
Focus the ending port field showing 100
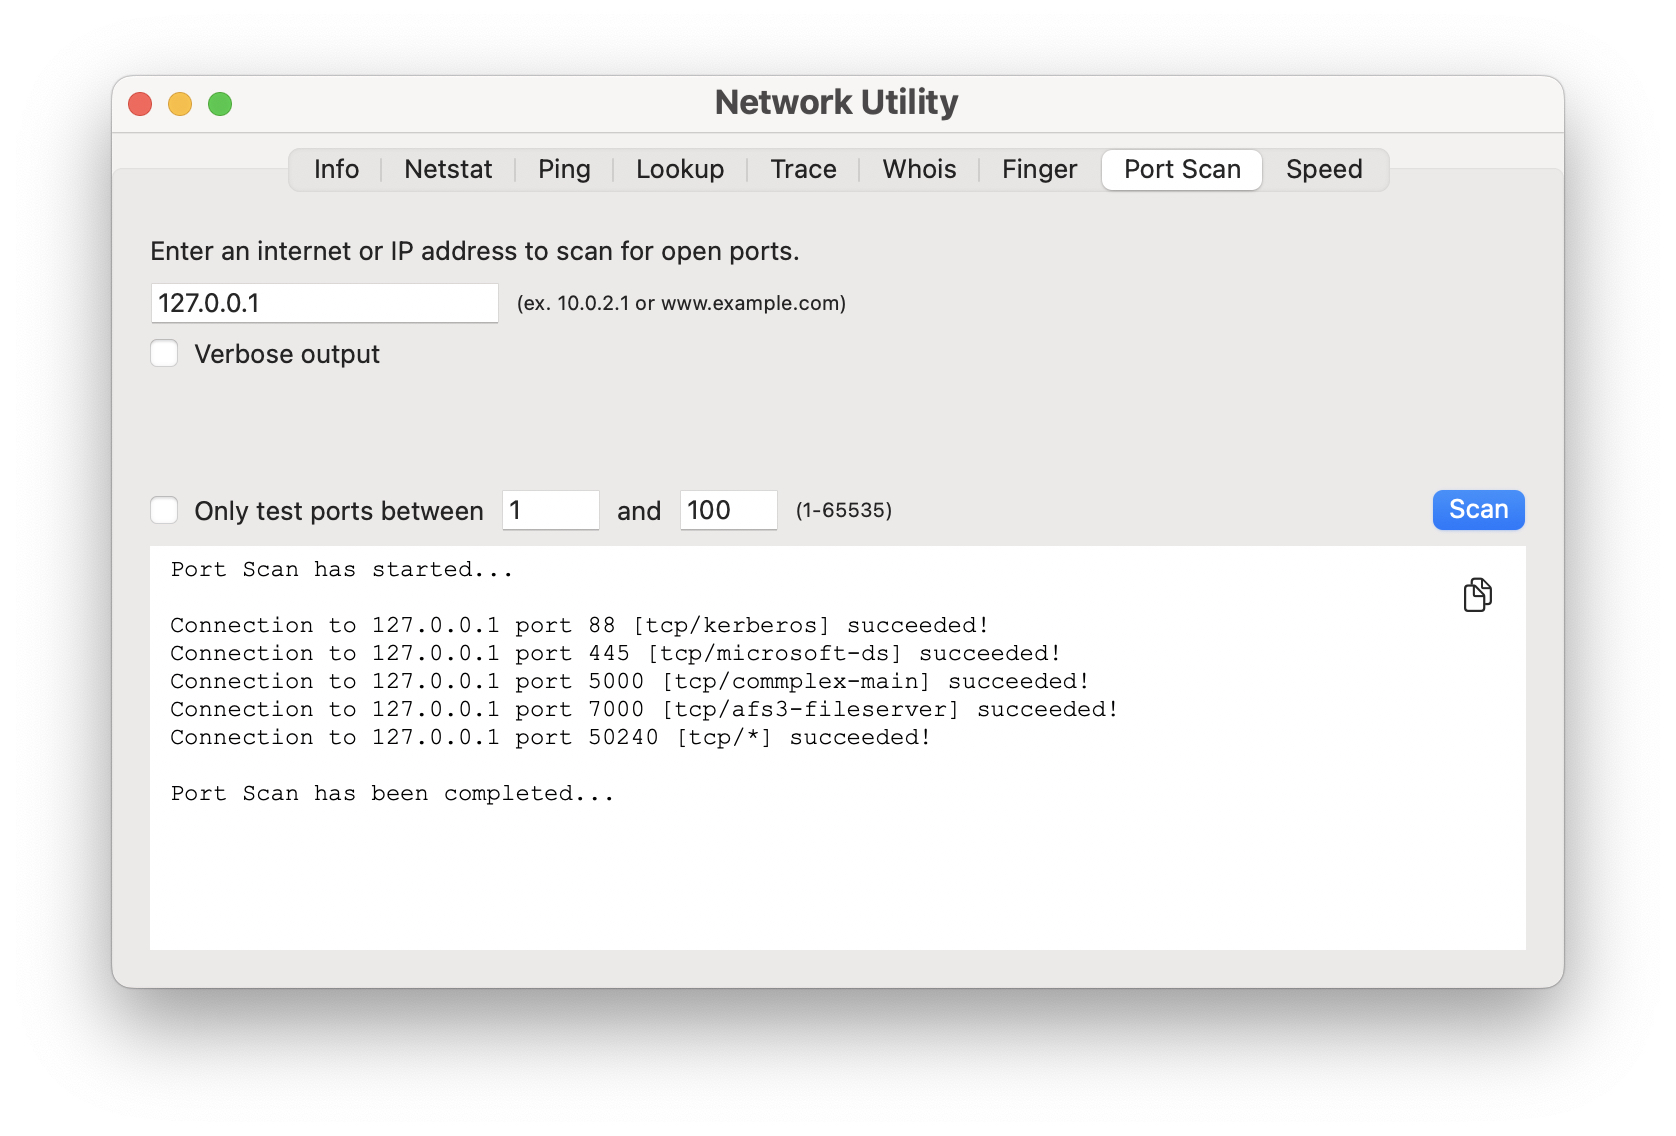[728, 511]
